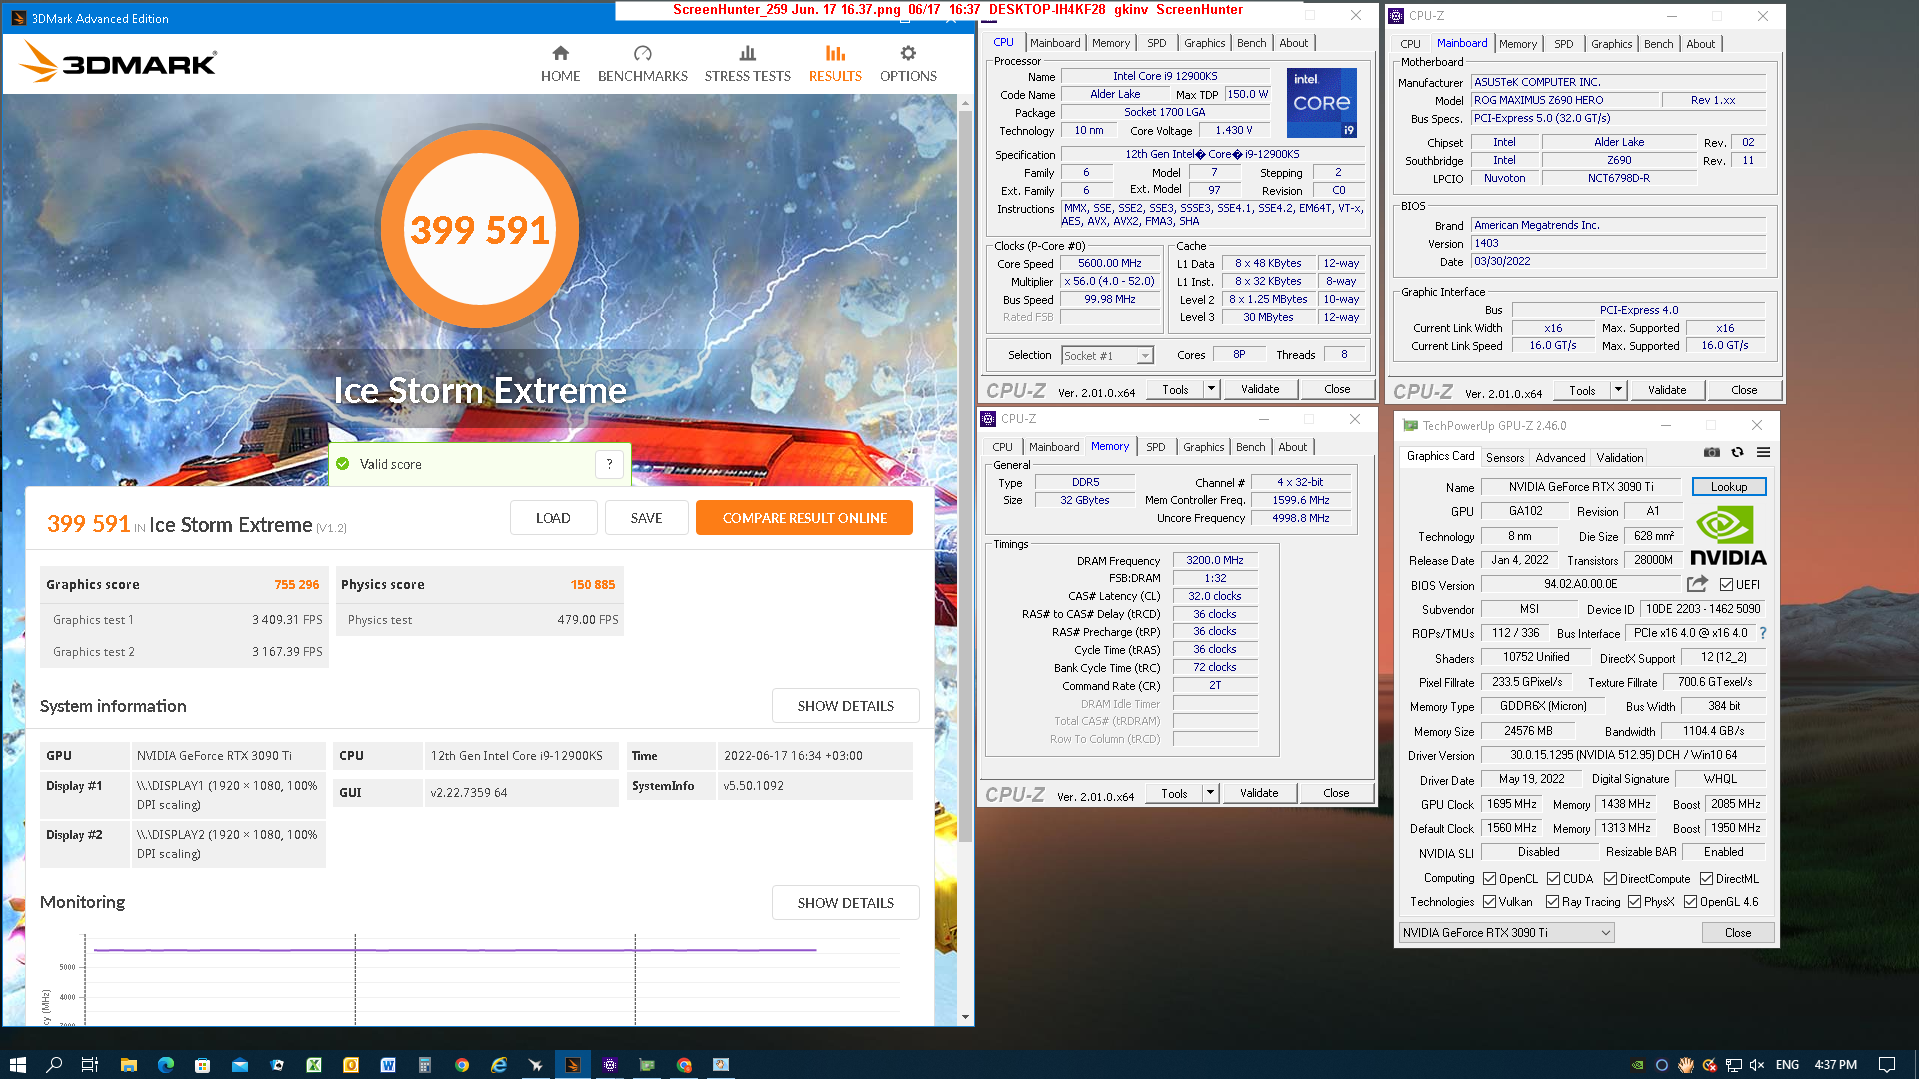The width and height of the screenshot is (1919, 1079).
Task: Open Bench tab in CPU-Z CPU window
Action: (1251, 43)
